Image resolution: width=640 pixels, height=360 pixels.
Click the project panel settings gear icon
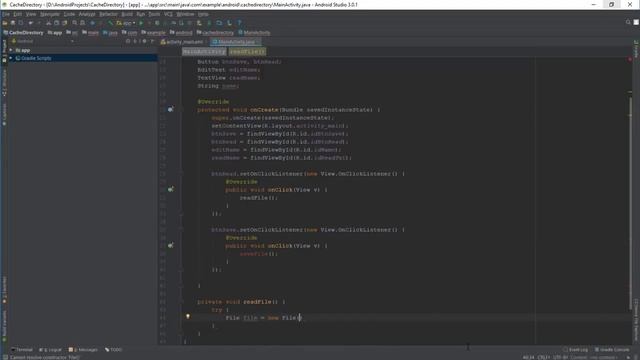click(x=144, y=41)
